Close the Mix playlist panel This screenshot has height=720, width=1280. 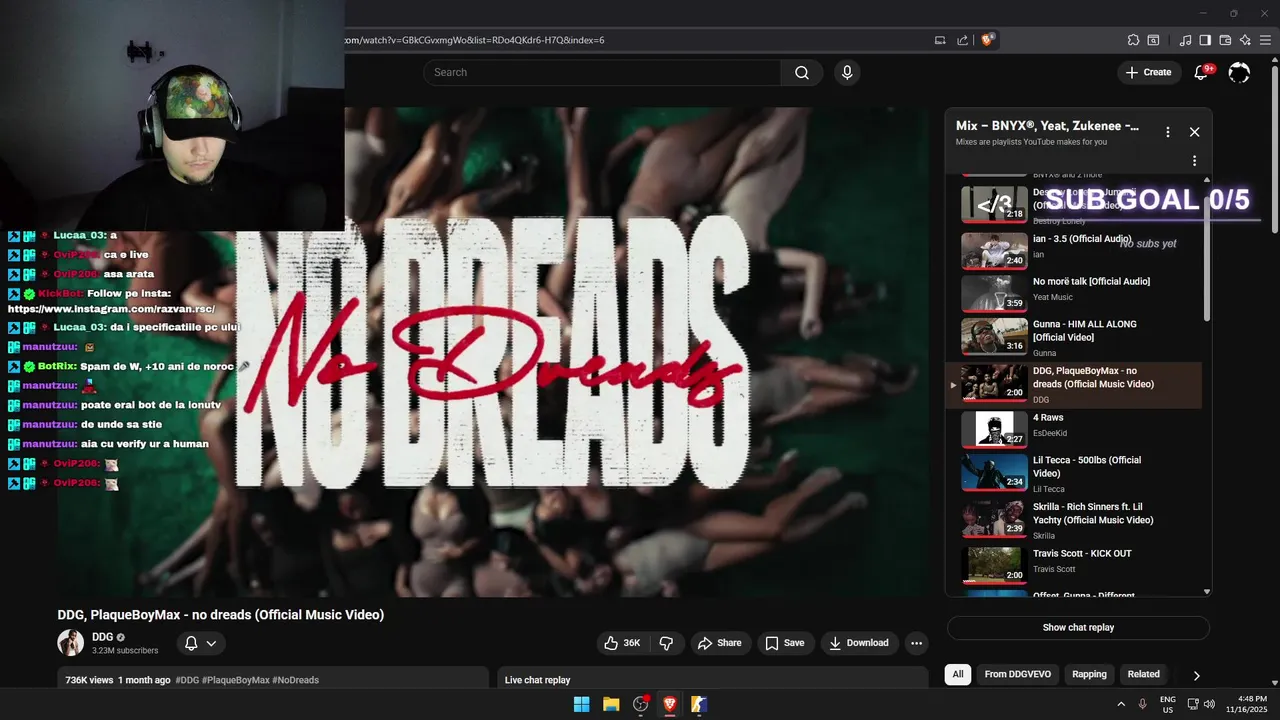coord(1194,132)
